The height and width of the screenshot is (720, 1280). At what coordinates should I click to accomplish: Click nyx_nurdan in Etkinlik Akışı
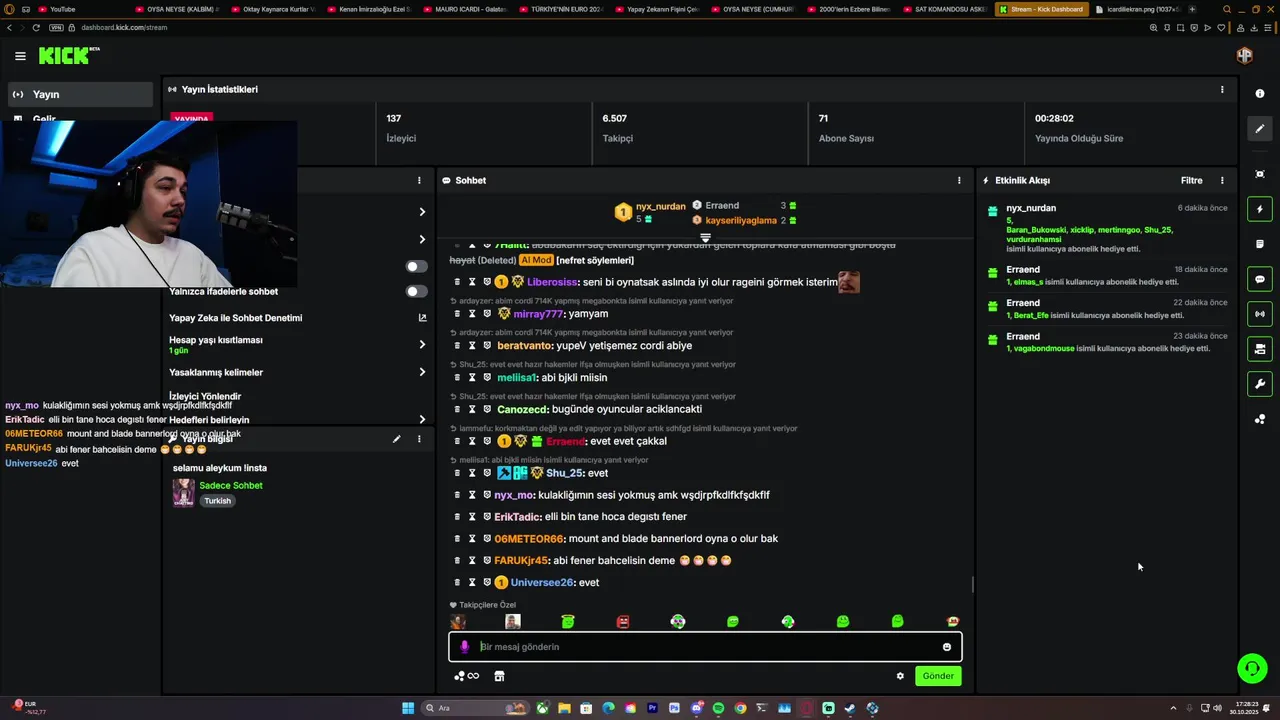[x=1031, y=208]
